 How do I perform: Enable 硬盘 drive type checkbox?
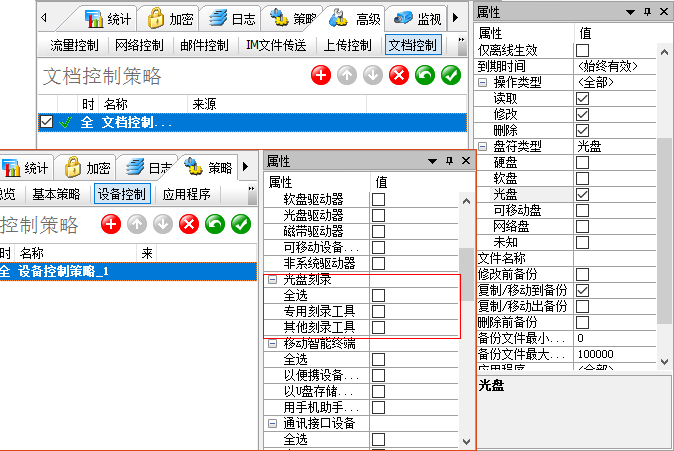point(582,163)
